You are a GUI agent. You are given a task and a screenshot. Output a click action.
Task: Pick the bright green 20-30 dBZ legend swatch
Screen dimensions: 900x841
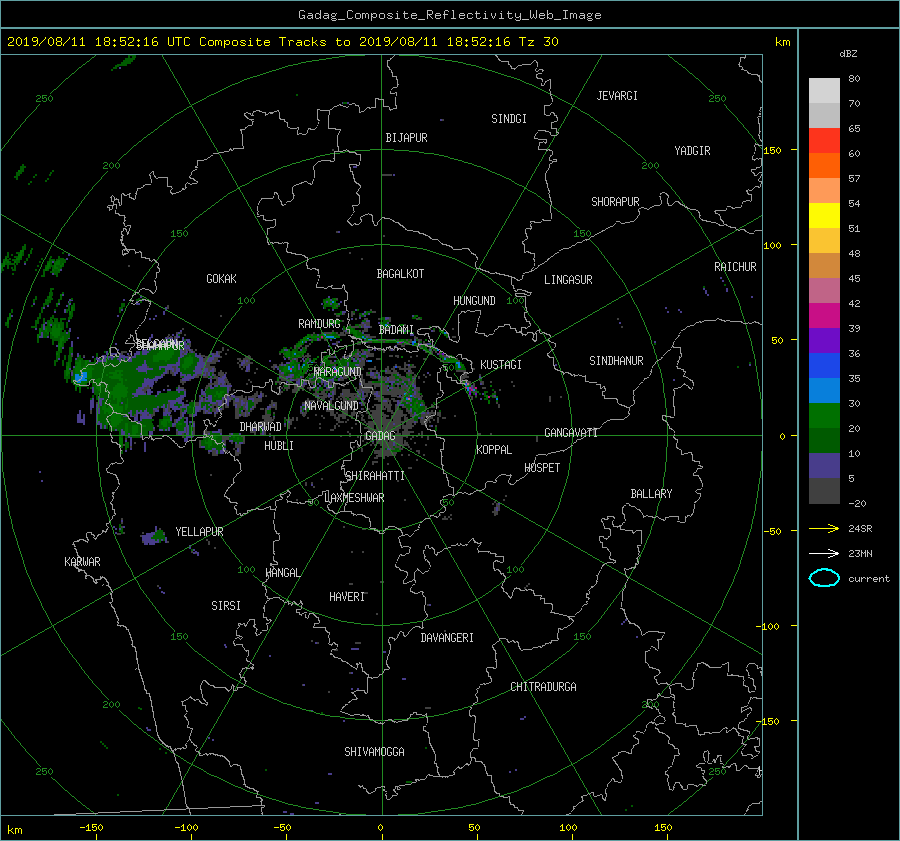click(824, 415)
